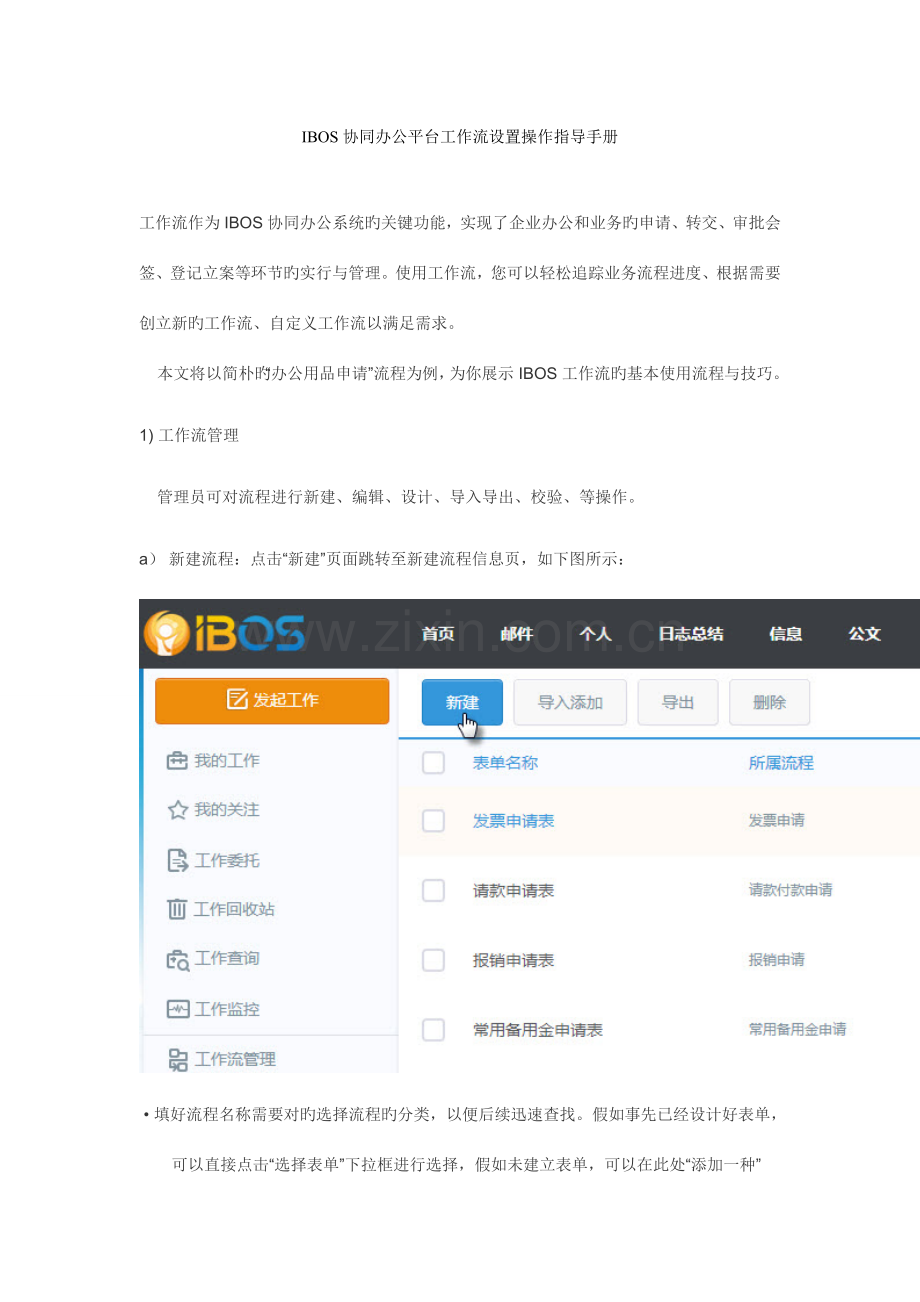Open the 首页 navigation tab
The width and height of the screenshot is (920, 1302).
click(x=438, y=634)
